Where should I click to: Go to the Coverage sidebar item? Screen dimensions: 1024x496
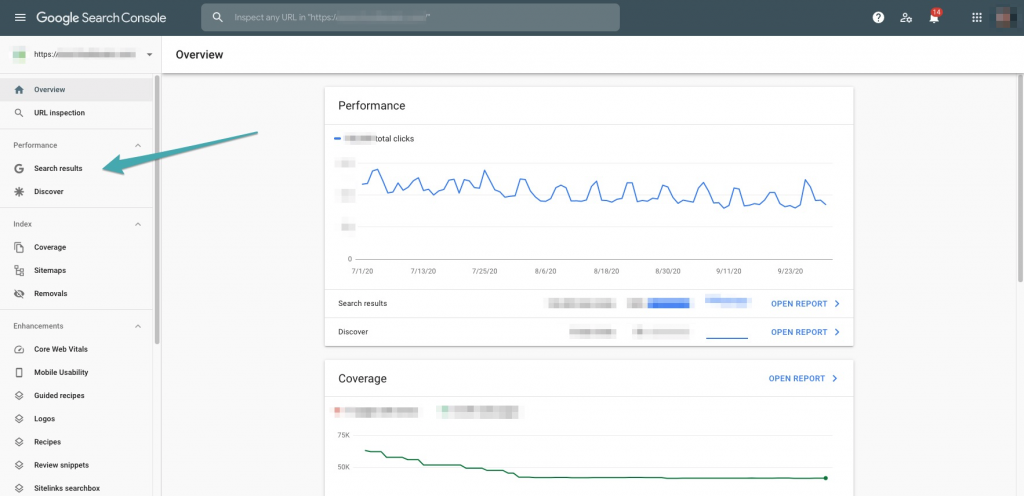tap(50, 247)
